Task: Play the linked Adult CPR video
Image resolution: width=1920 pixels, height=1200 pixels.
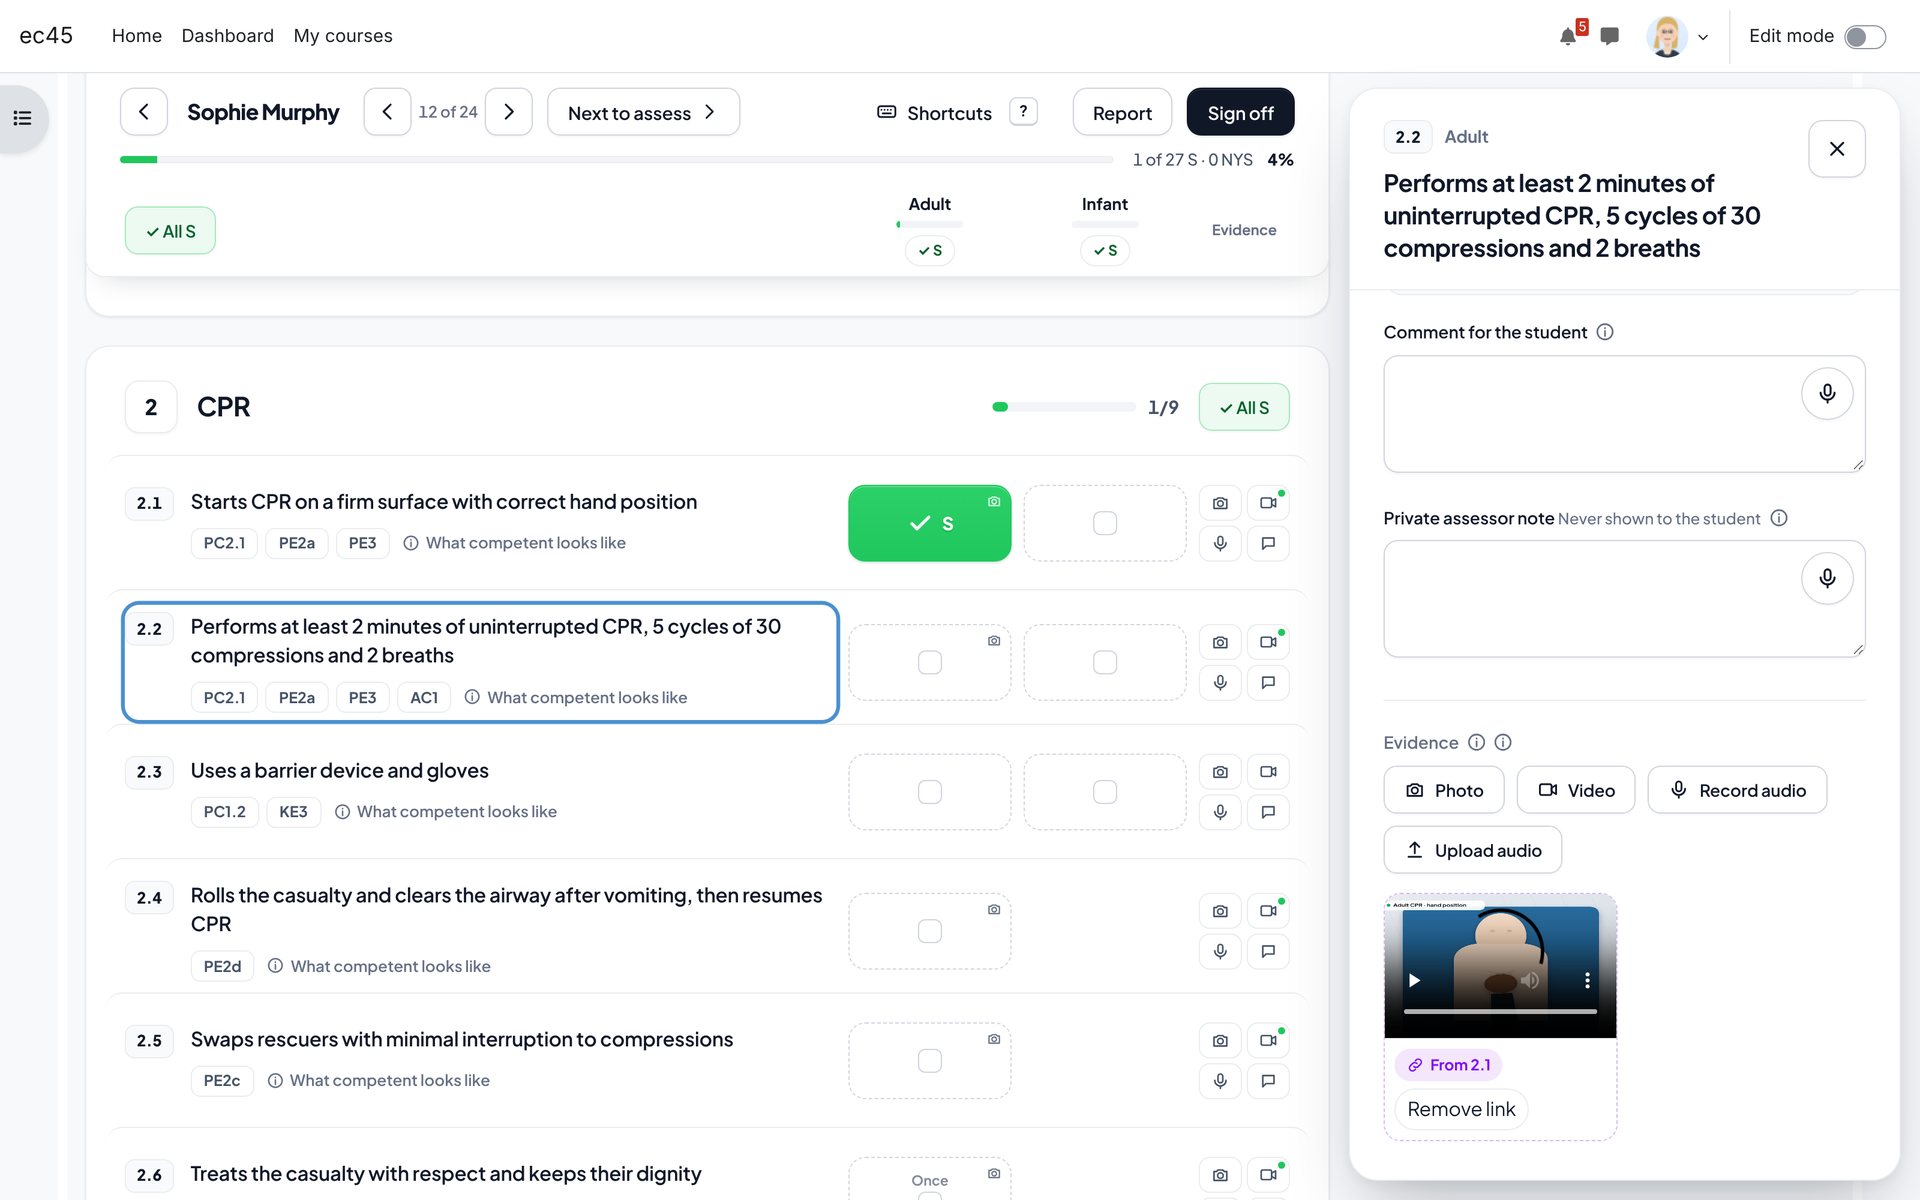Action: pos(1414,980)
